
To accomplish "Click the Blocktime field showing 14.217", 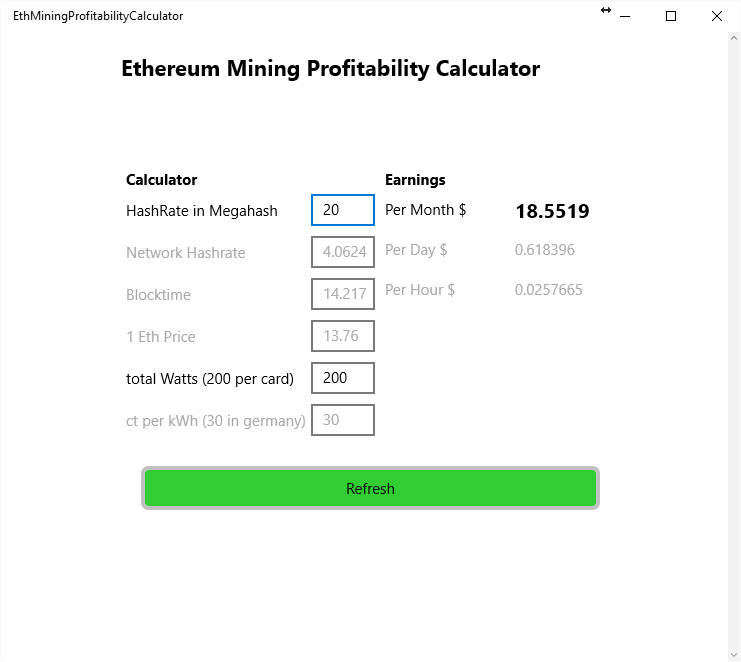I will (x=343, y=294).
